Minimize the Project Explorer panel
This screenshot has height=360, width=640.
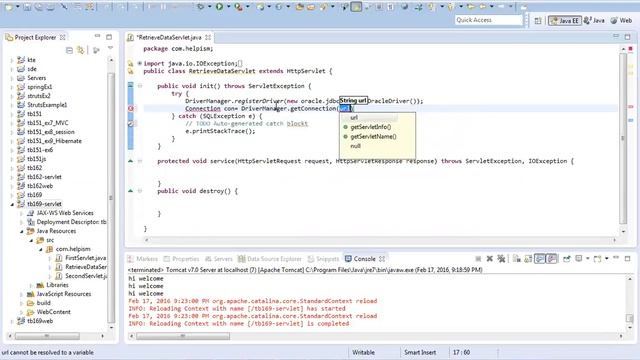97,37
